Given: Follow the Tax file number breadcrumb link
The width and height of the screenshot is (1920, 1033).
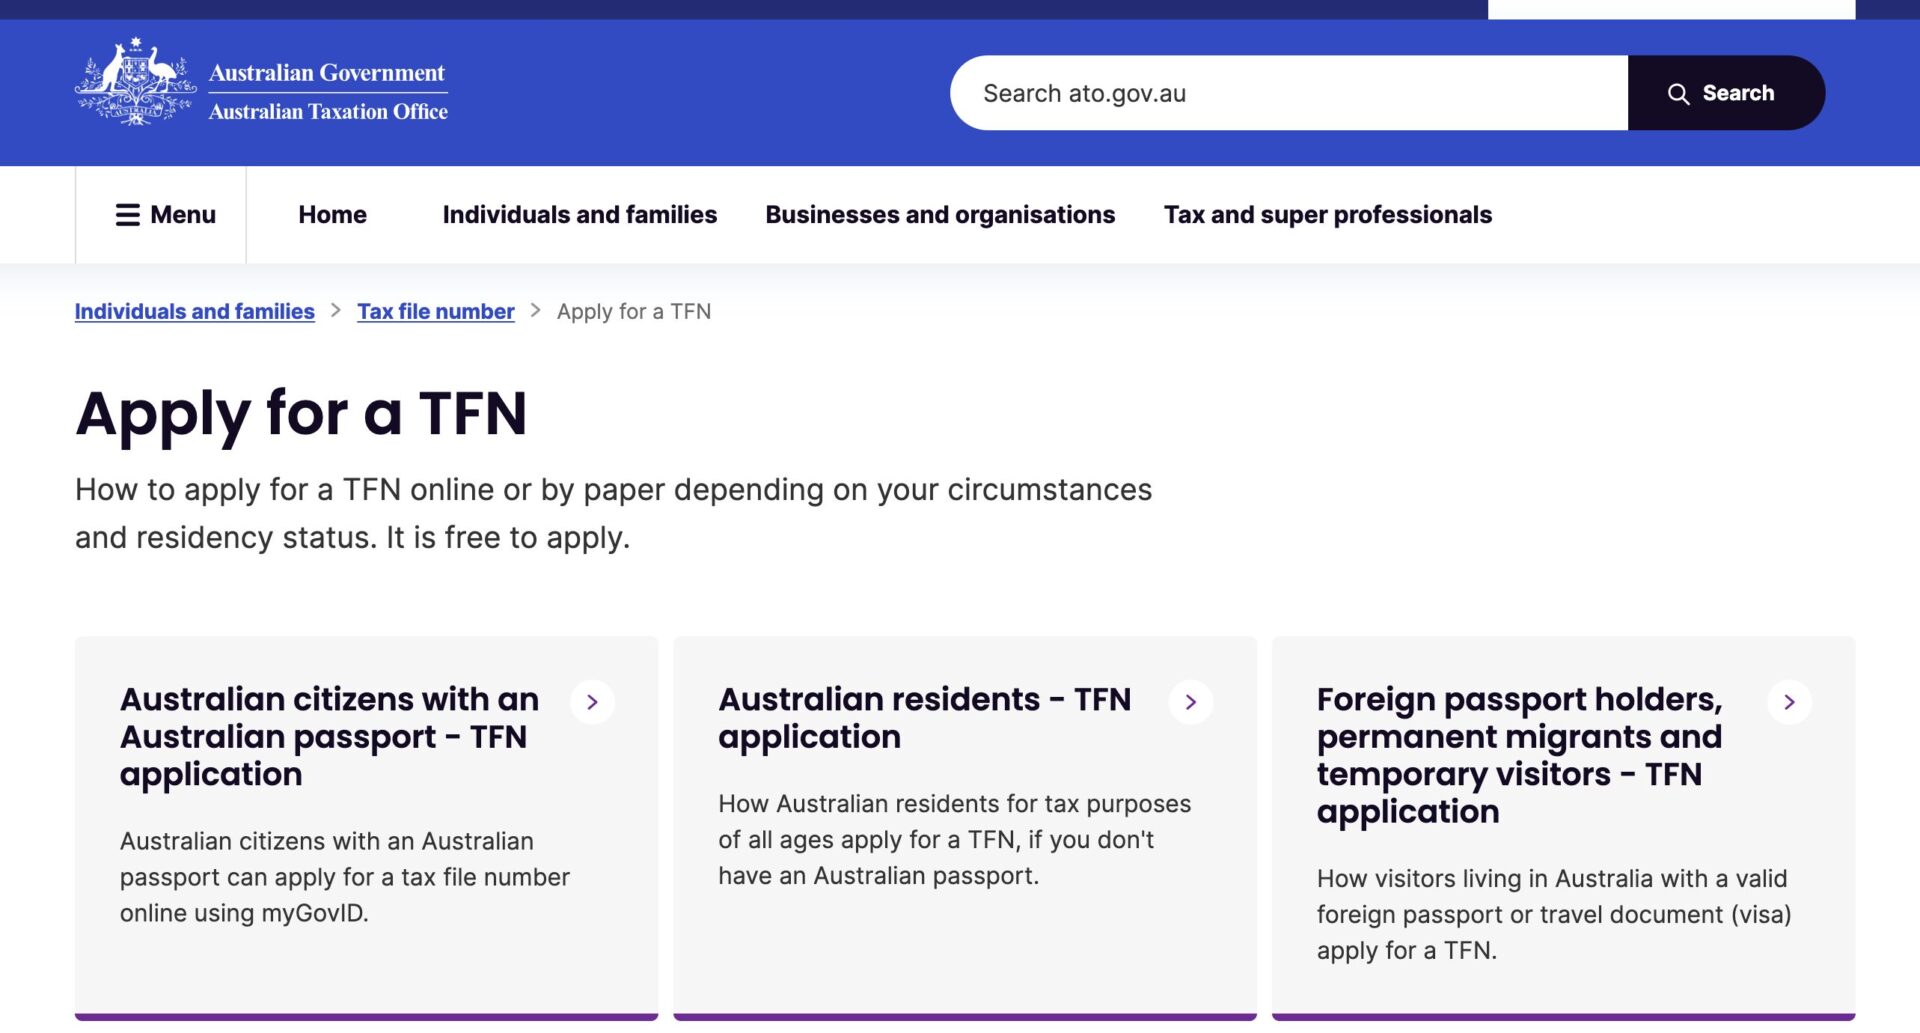Looking at the screenshot, I should coord(435,312).
